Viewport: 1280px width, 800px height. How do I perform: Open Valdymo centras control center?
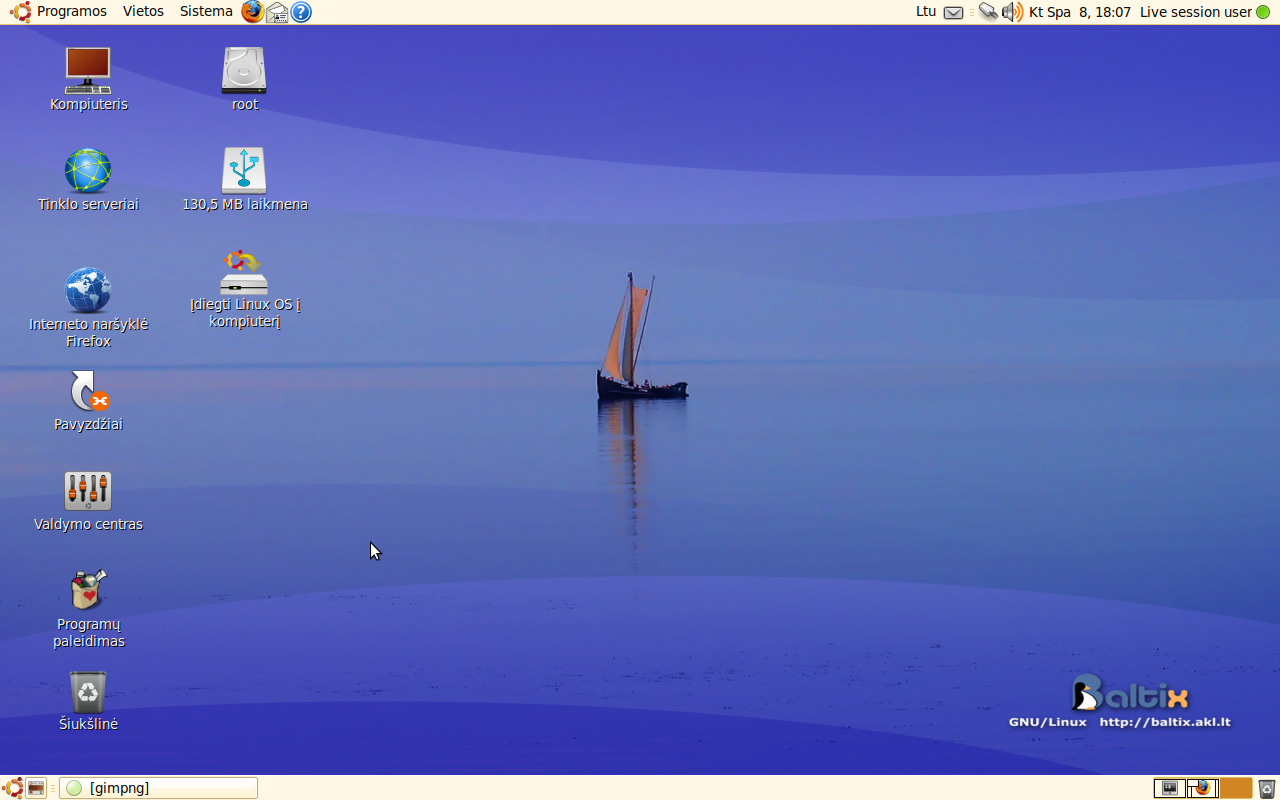[88, 491]
